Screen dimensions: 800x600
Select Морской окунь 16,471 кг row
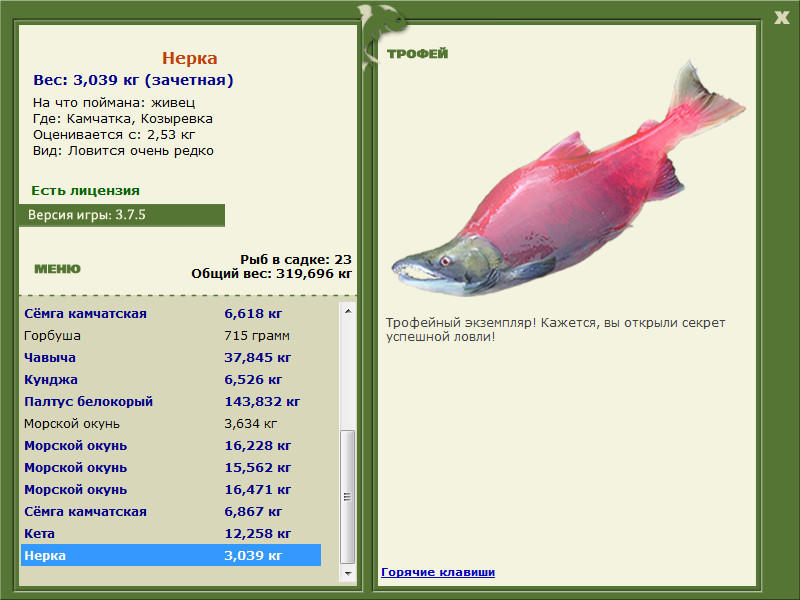coord(171,489)
